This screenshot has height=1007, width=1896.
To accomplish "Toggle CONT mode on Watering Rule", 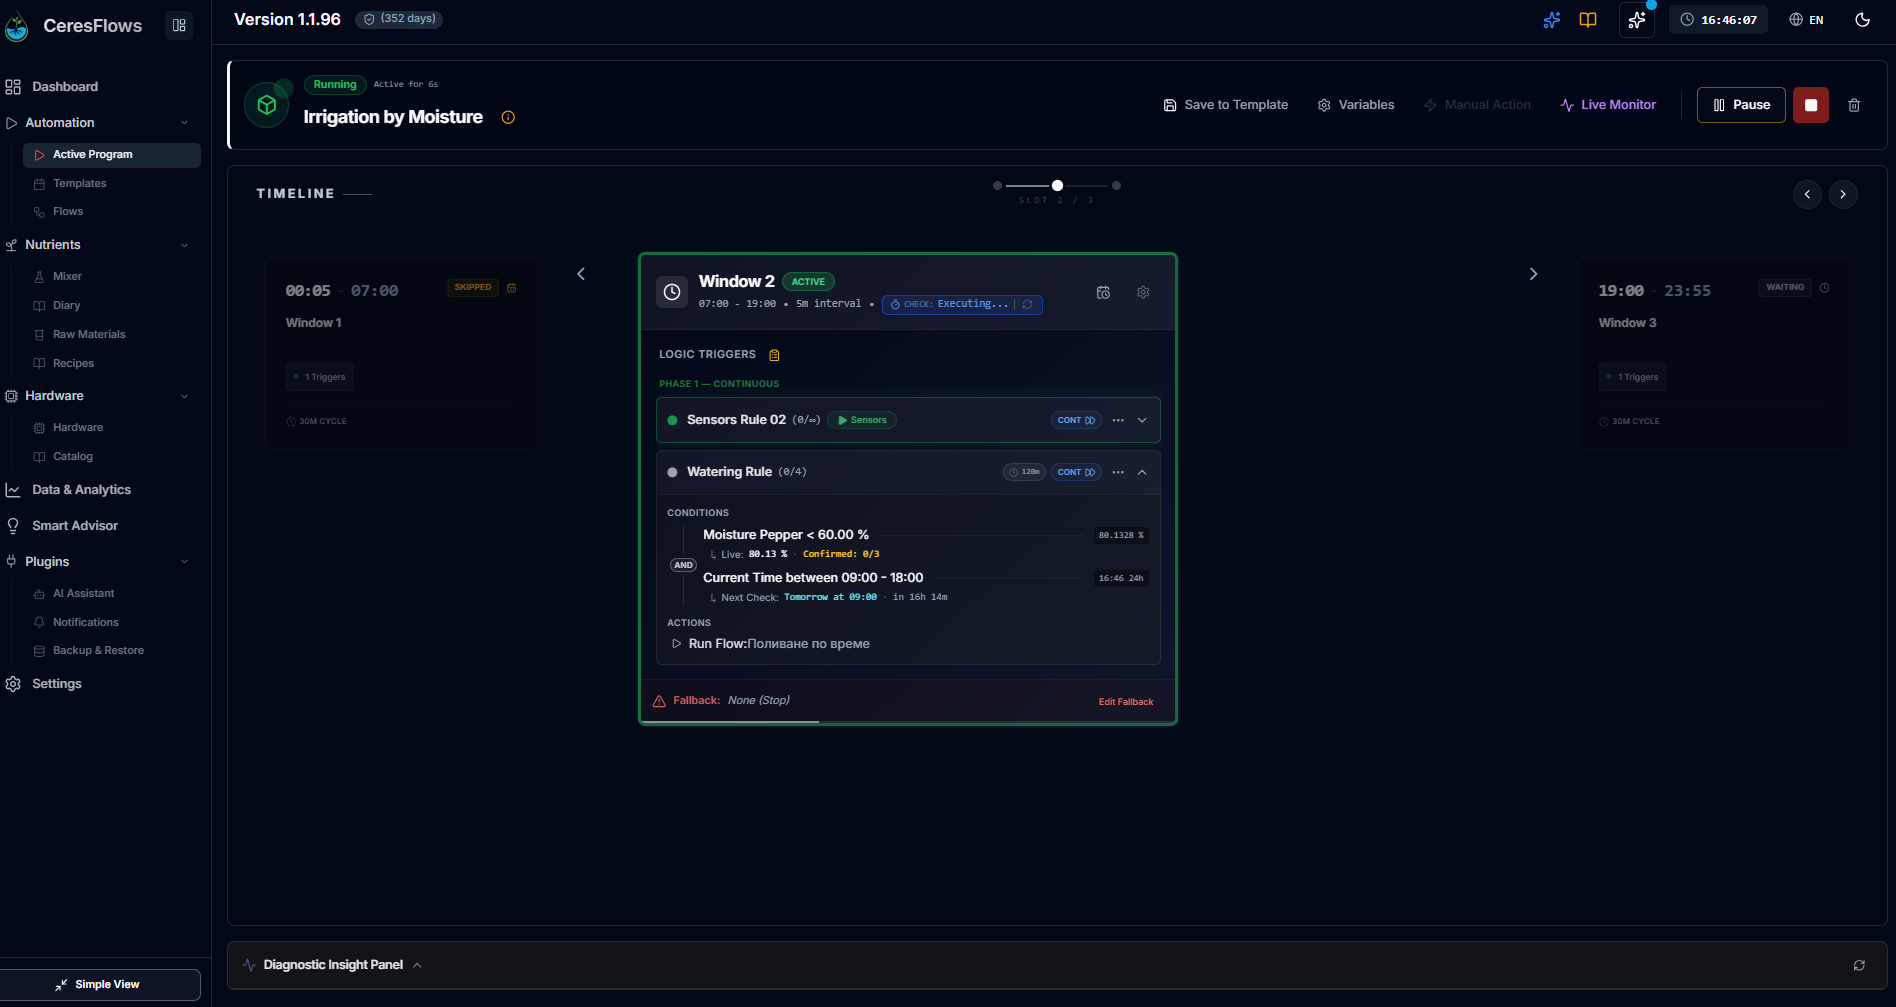I will pos(1076,472).
